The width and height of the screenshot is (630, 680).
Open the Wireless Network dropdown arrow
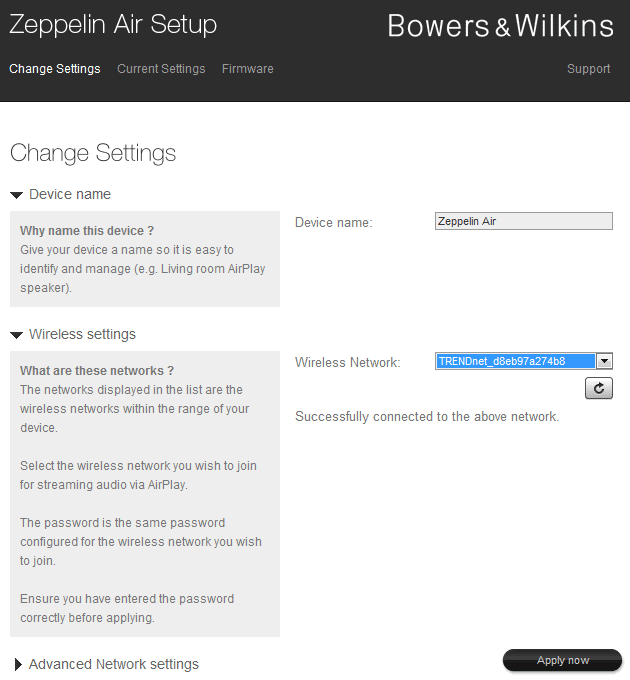pos(605,361)
